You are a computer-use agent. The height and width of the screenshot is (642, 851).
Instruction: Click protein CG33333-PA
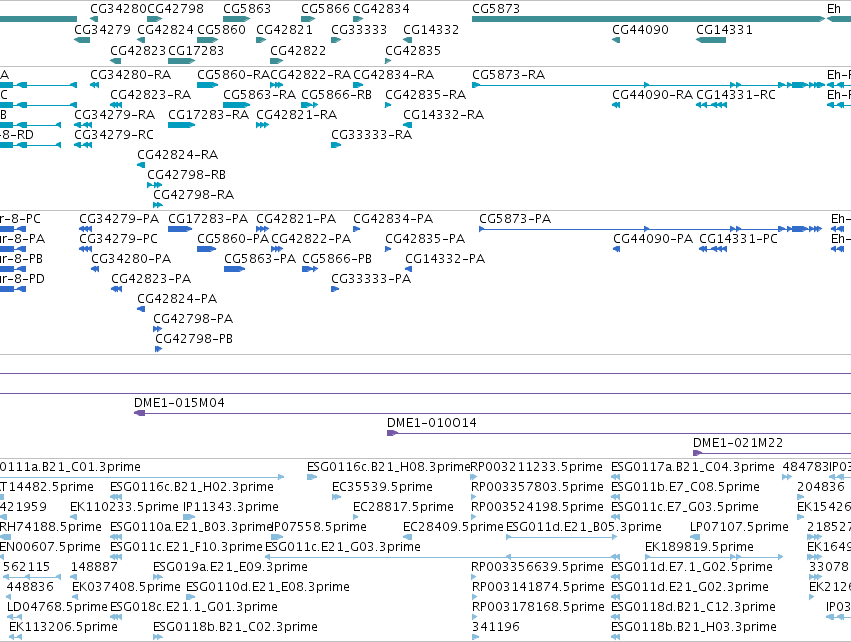(x=371, y=278)
